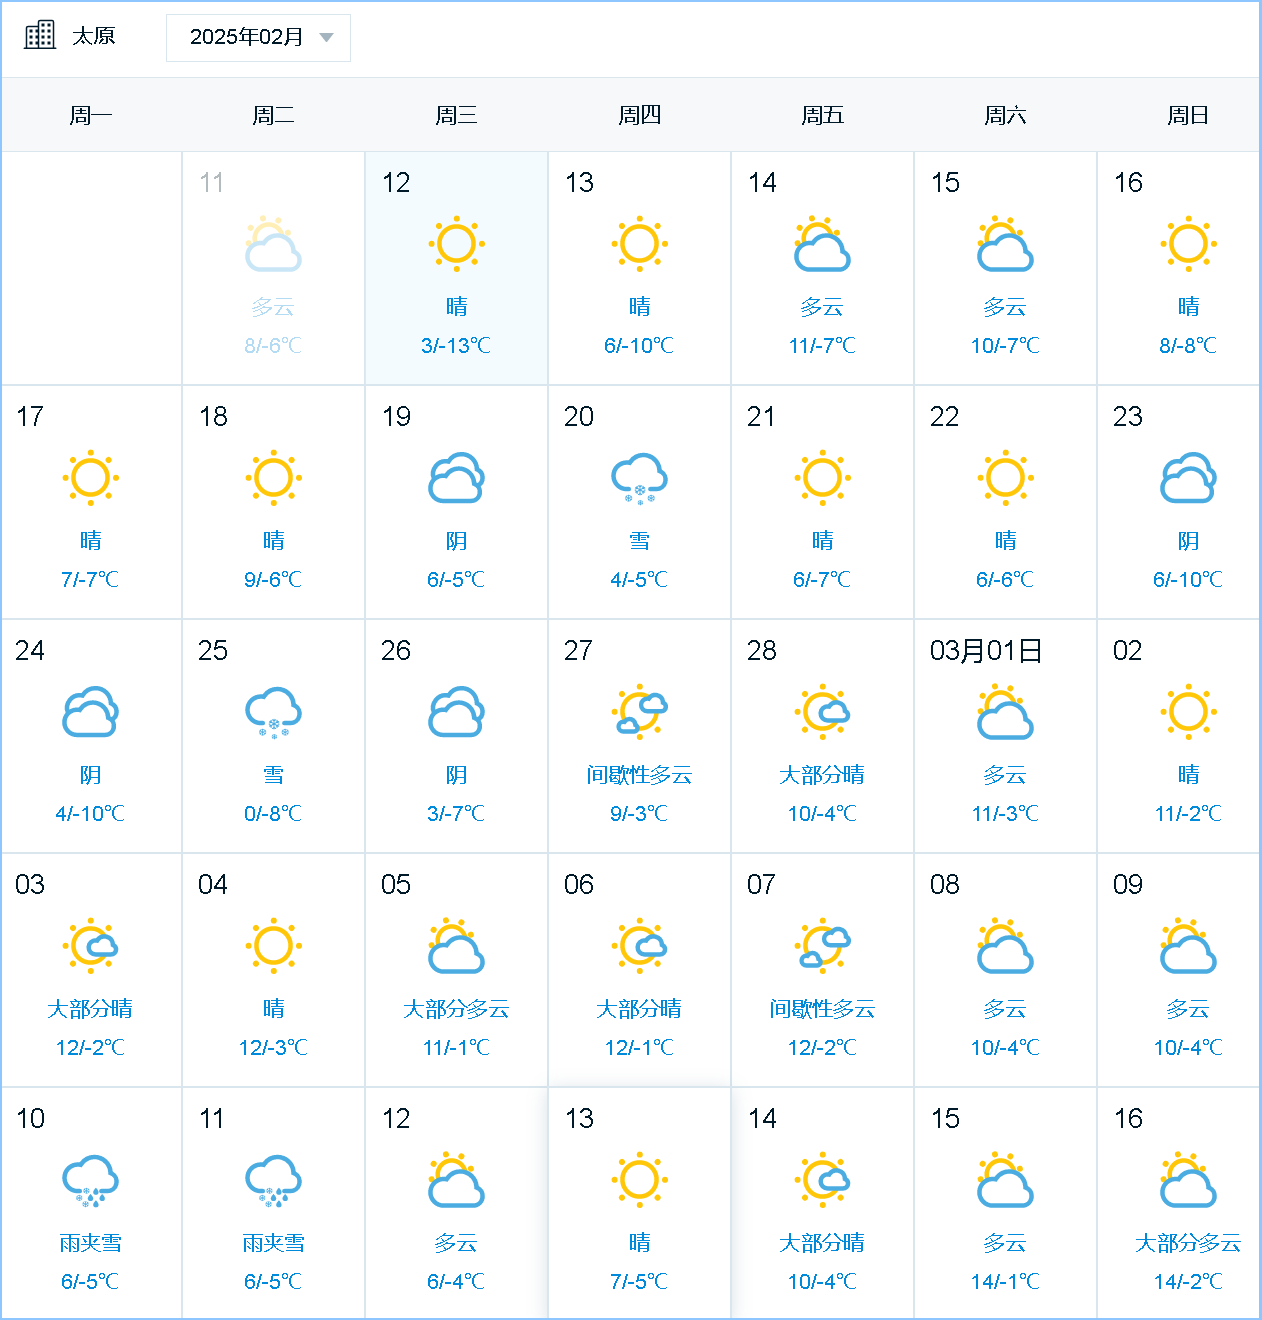Click the 3/-13℃ temperature link
Viewport: 1262px width, 1320px height.
click(x=456, y=346)
